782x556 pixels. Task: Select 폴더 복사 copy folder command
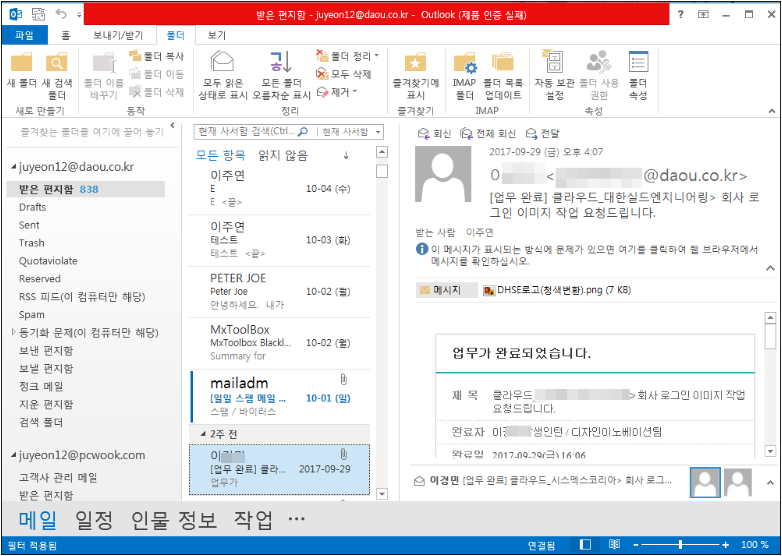(x=157, y=56)
